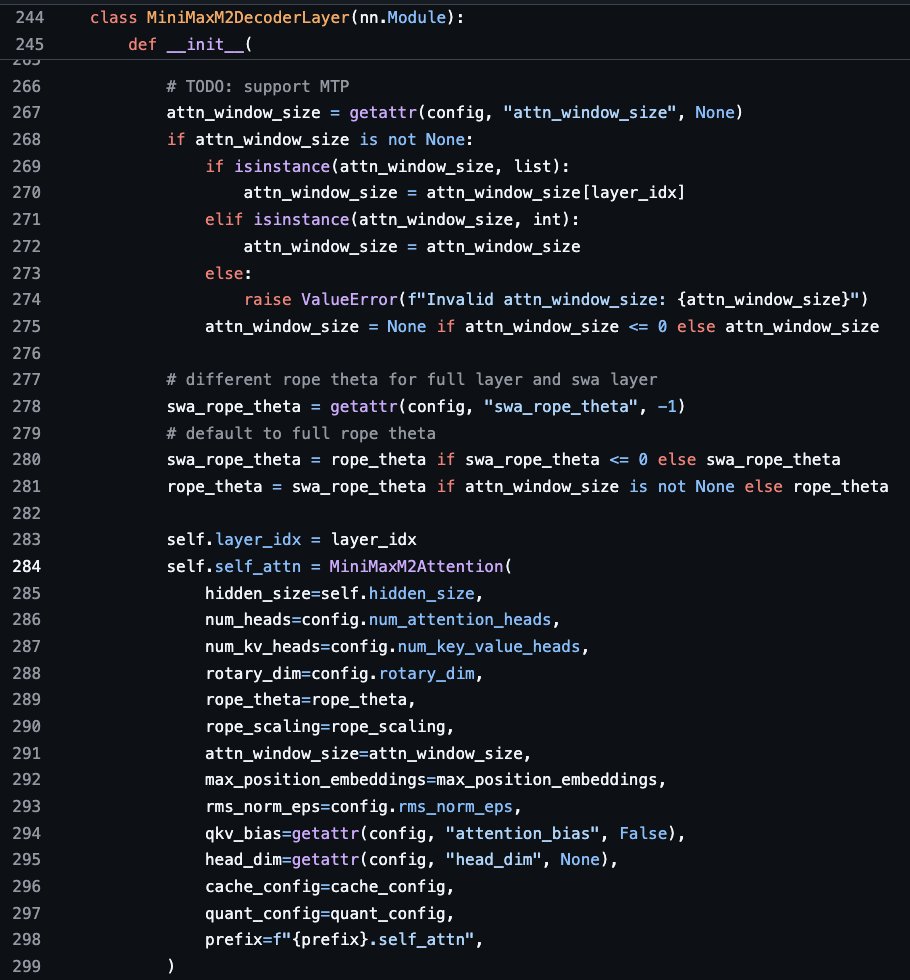
Task: Click nn.Module base class in header
Action: (x=402, y=18)
